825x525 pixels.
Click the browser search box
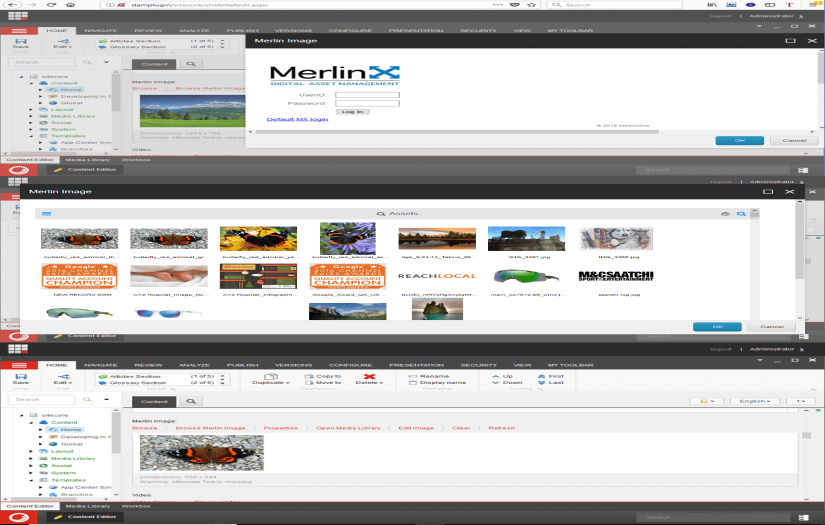pos(615,5)
